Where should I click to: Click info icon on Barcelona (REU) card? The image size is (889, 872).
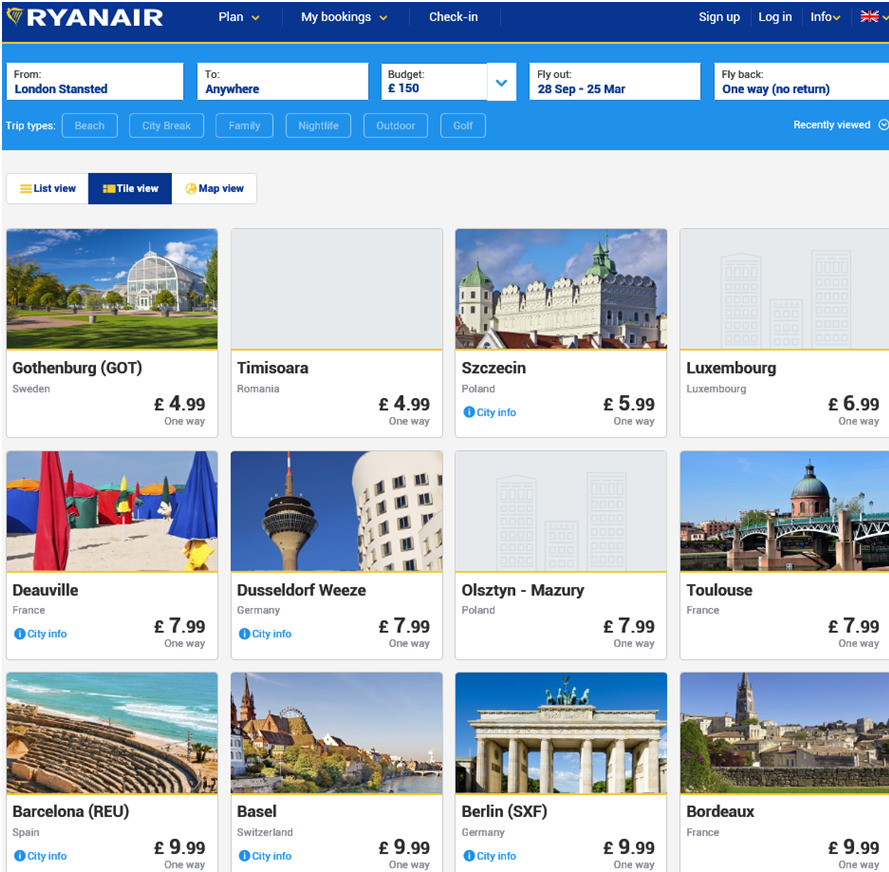pyautogui.click(x=20, y=856)
